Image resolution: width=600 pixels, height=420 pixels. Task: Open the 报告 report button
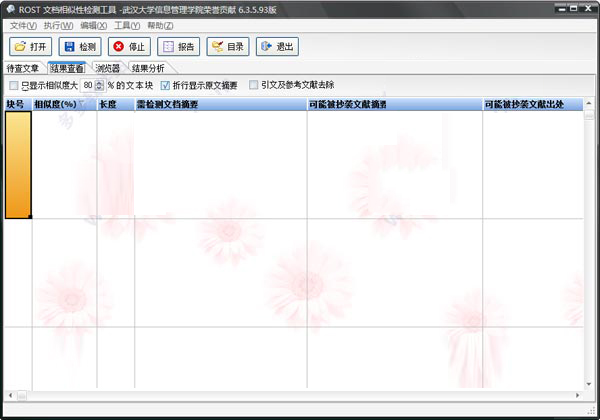tap(178, 47)
